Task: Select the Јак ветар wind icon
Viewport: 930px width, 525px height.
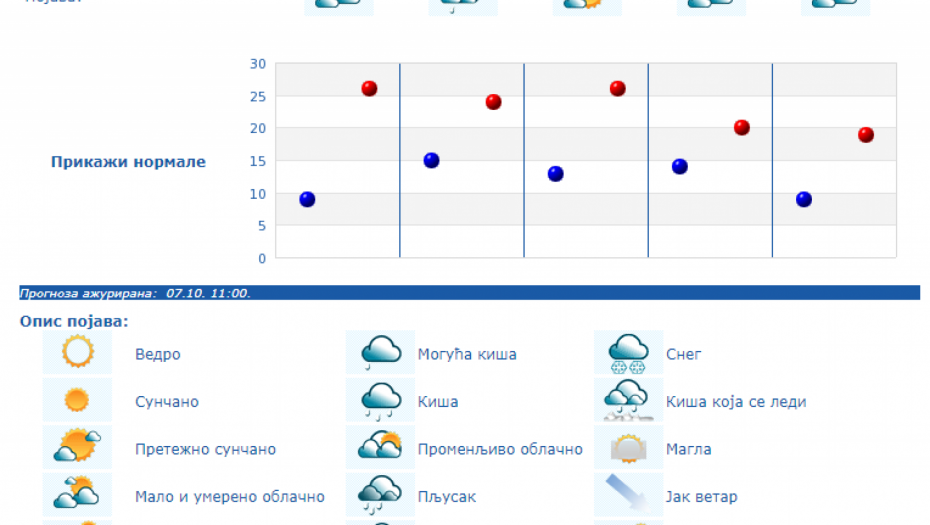Action: [628, 495]
